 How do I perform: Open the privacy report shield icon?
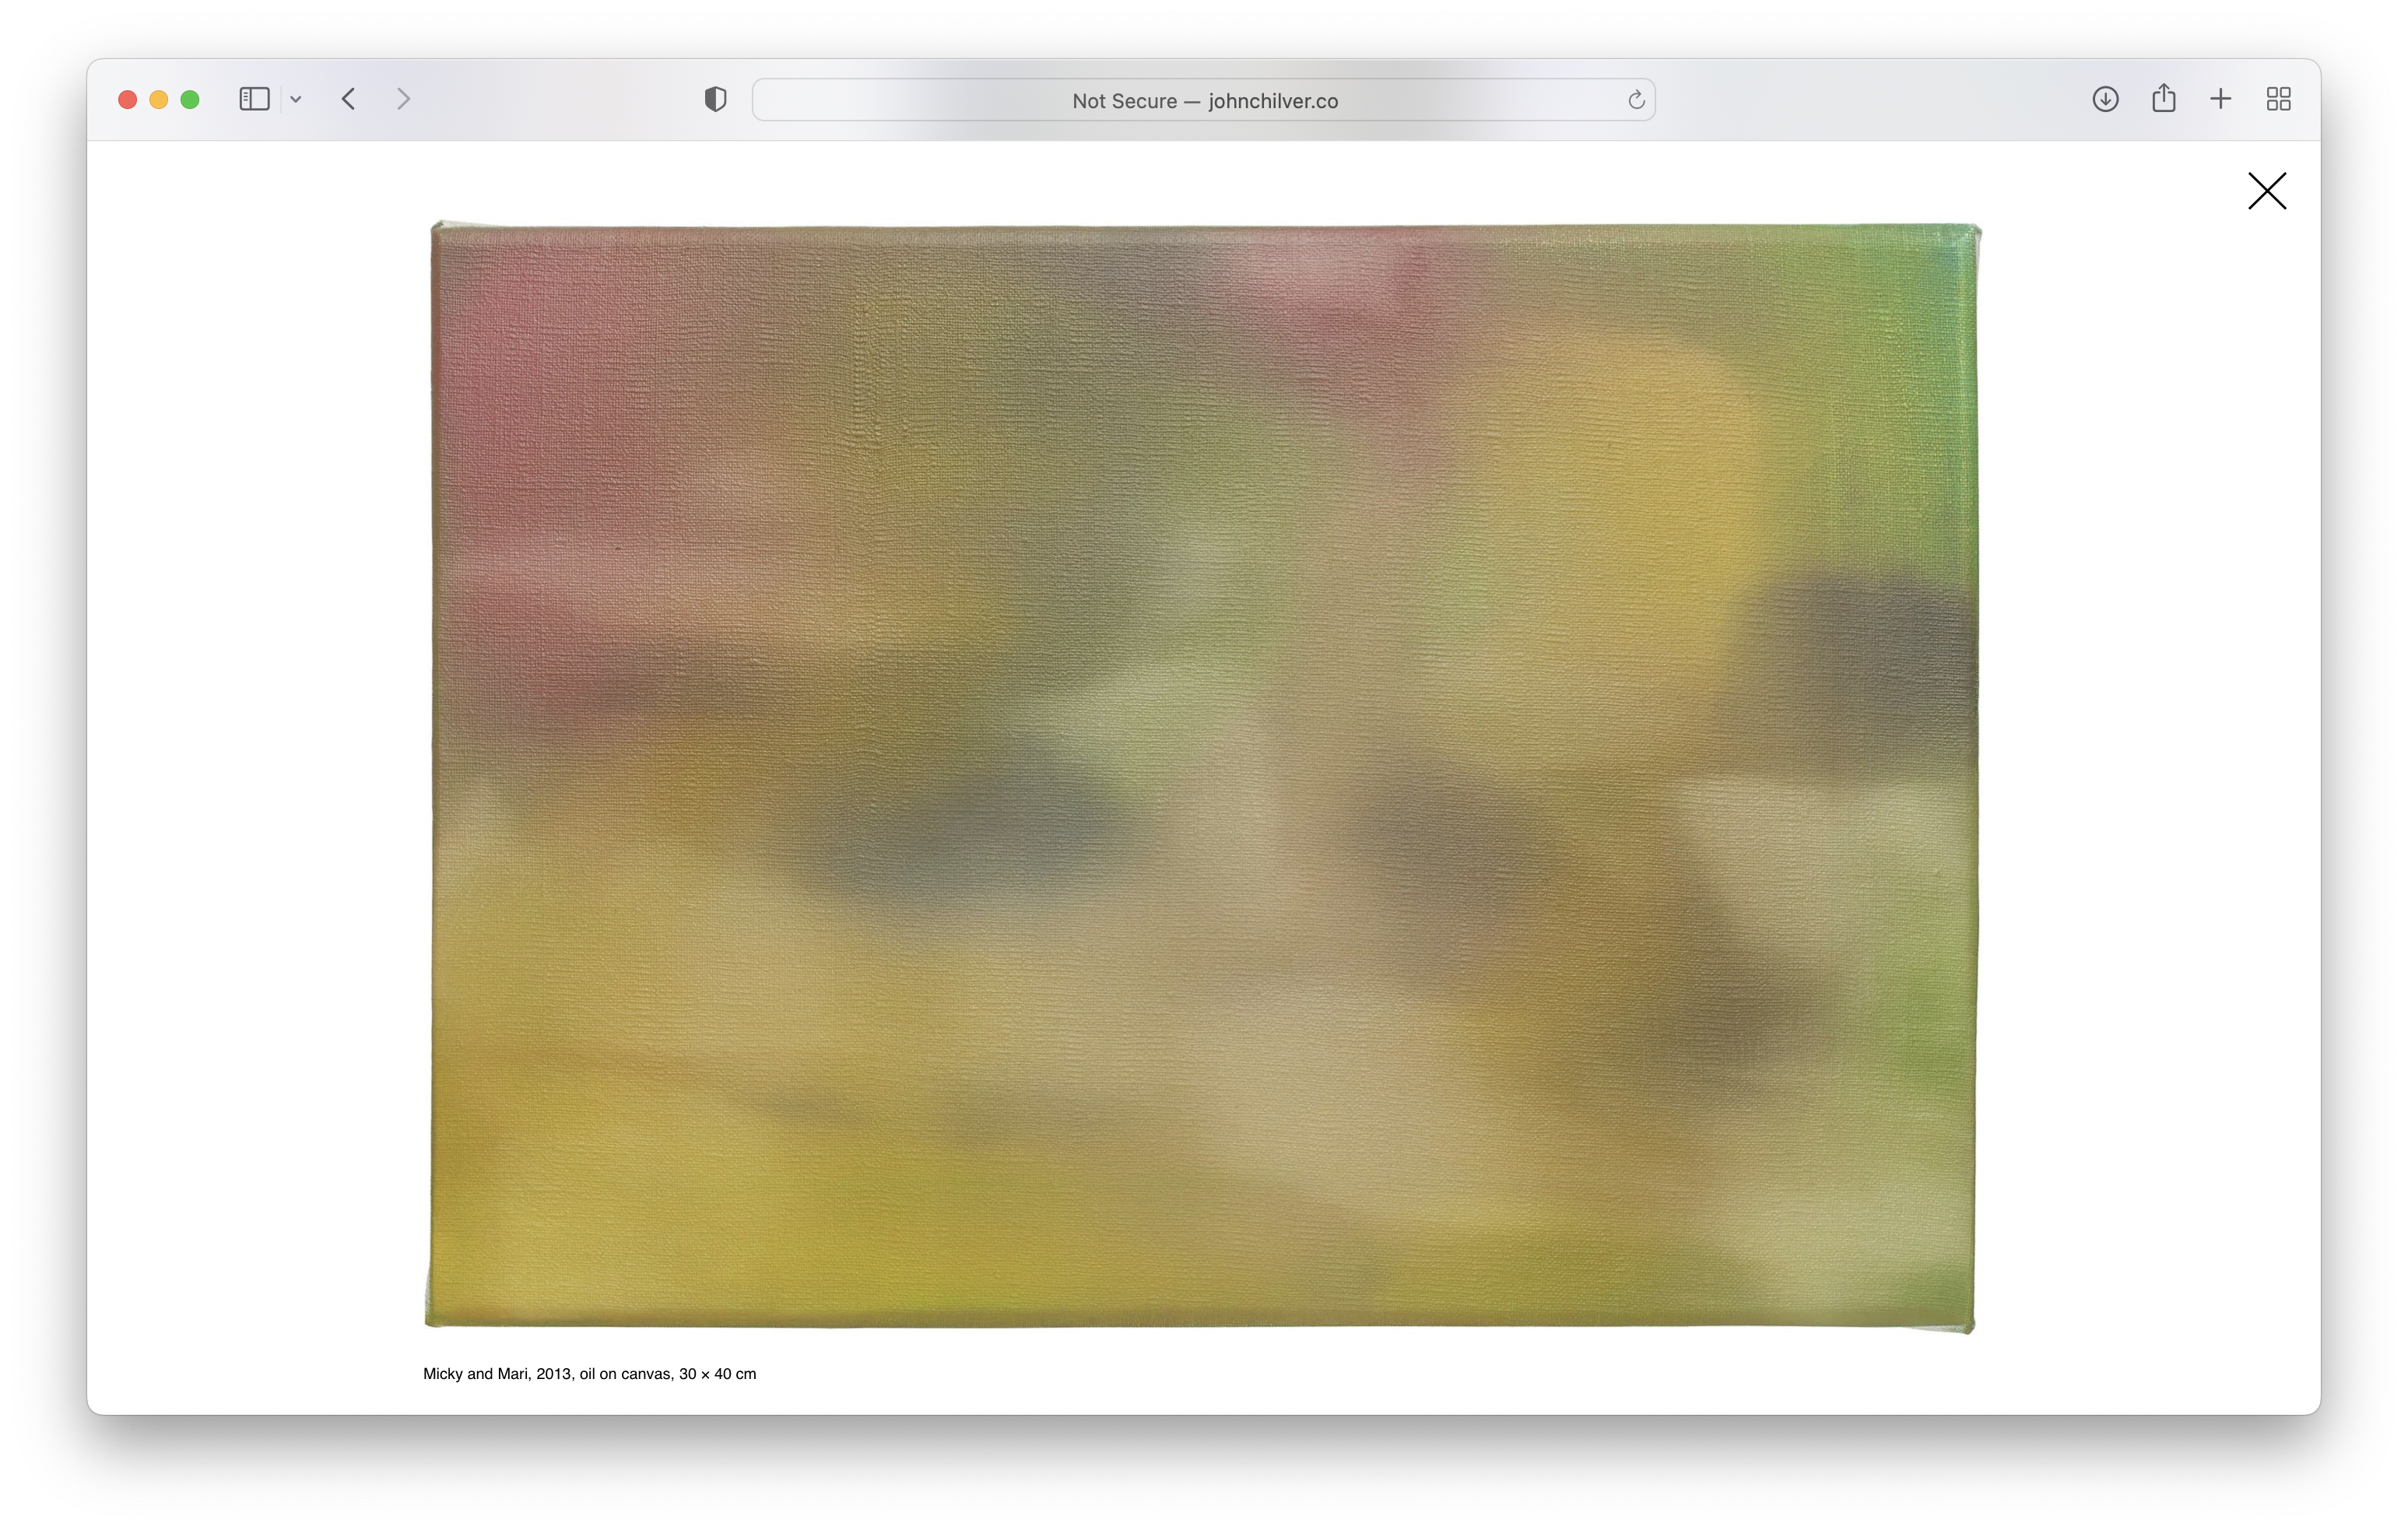pyautogui.click(x=715, y=99)
